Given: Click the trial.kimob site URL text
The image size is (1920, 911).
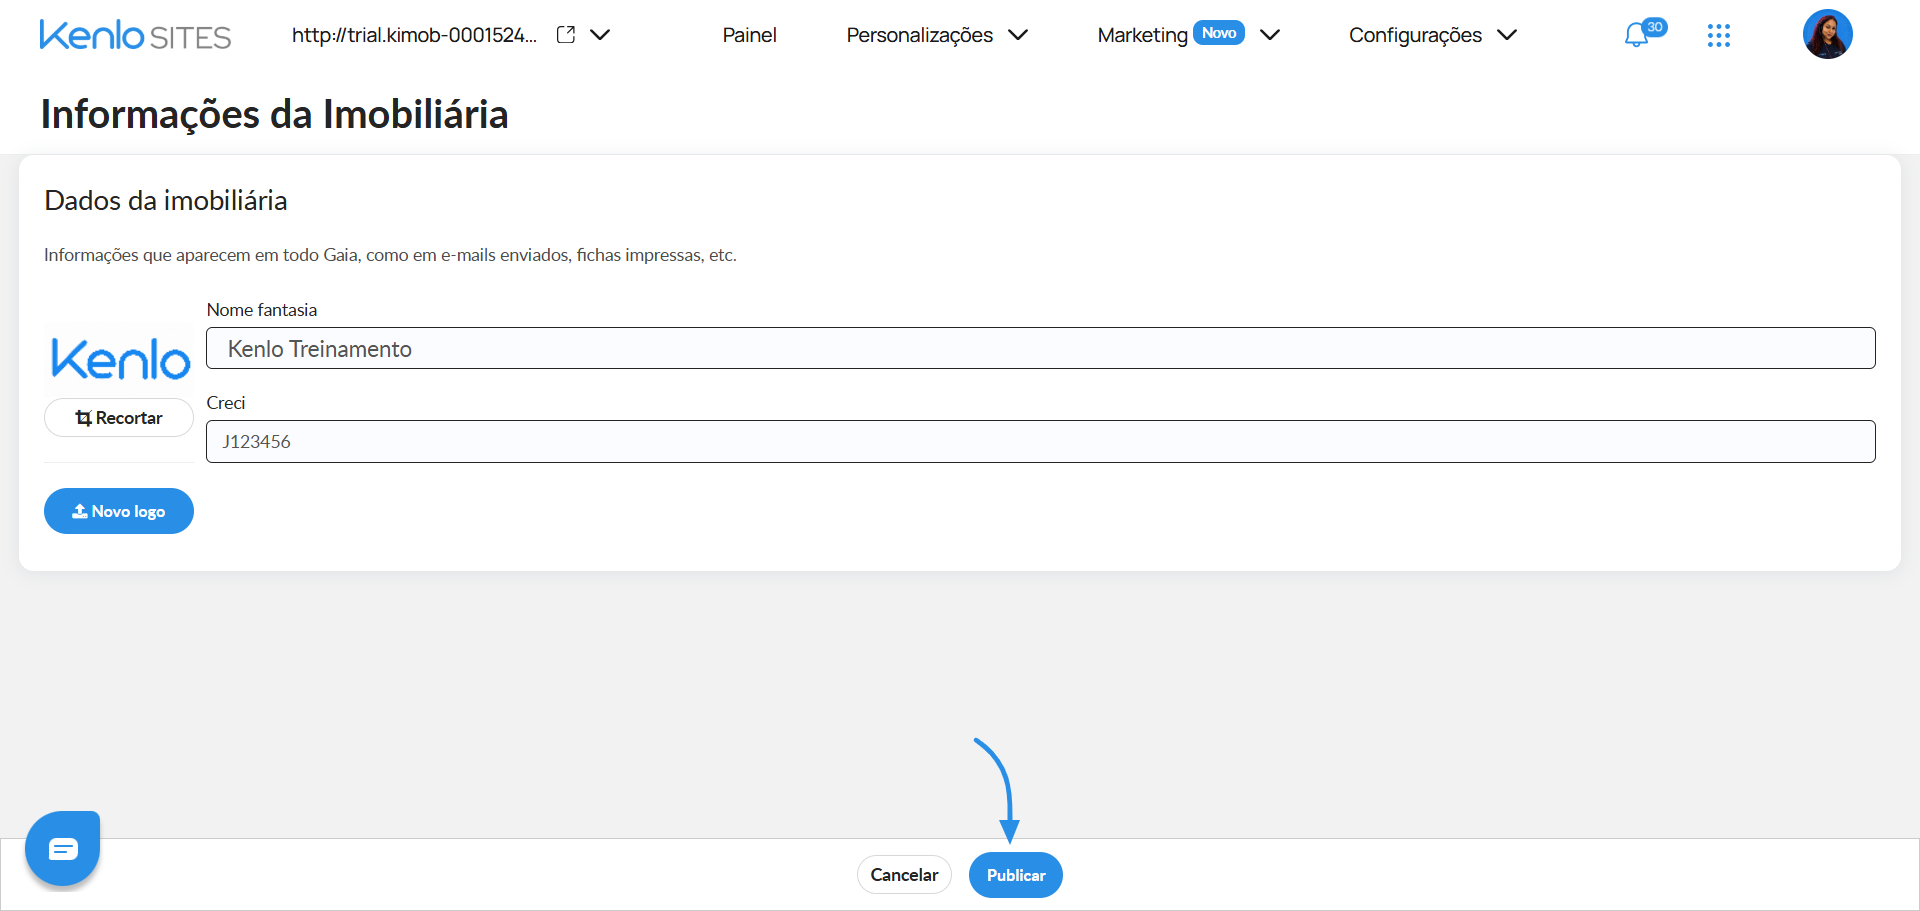Looking at the screenshot, I should click(414, 35).
